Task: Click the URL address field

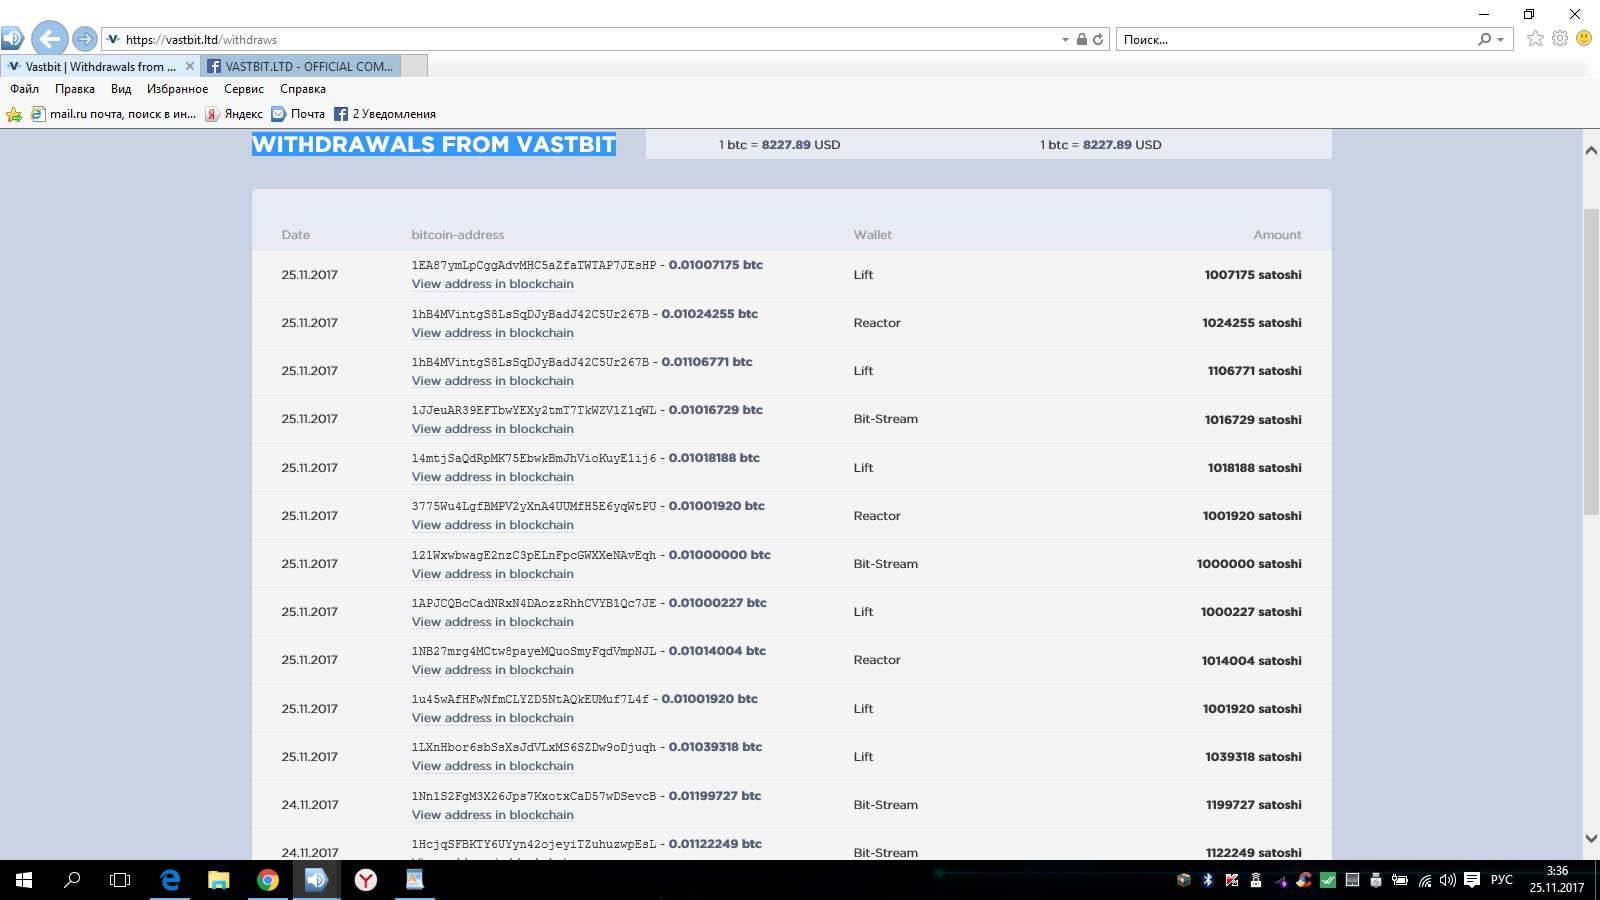Action: [580, 40]
